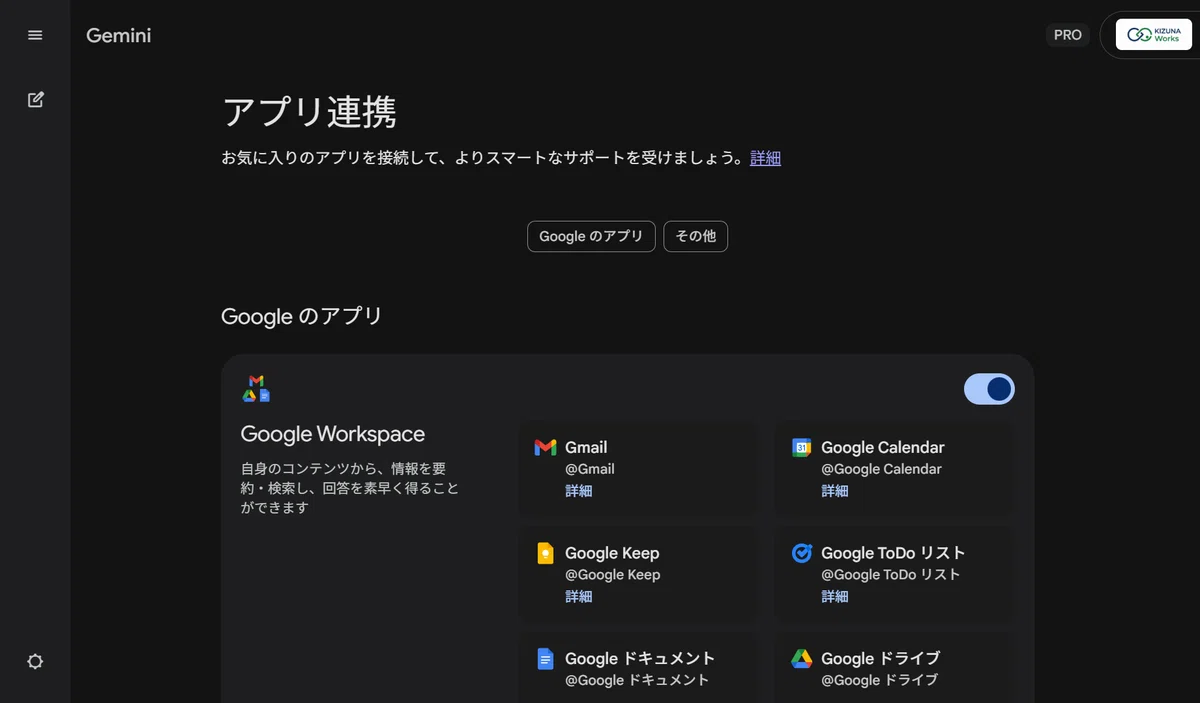
Task: Click the Workspace description paragraph
Action: [x=350, y=487]
